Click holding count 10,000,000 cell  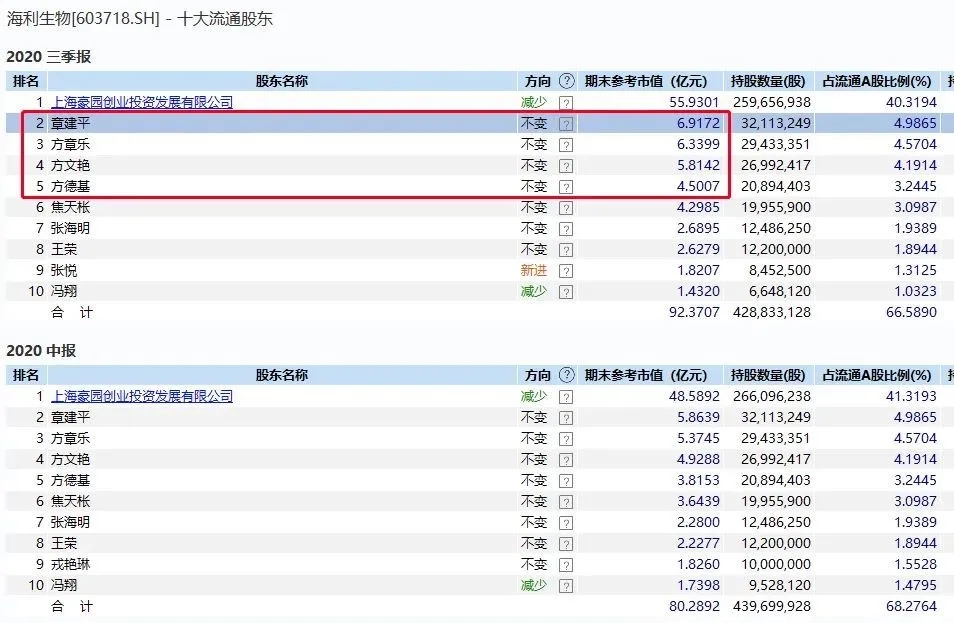tap(776, 564)
